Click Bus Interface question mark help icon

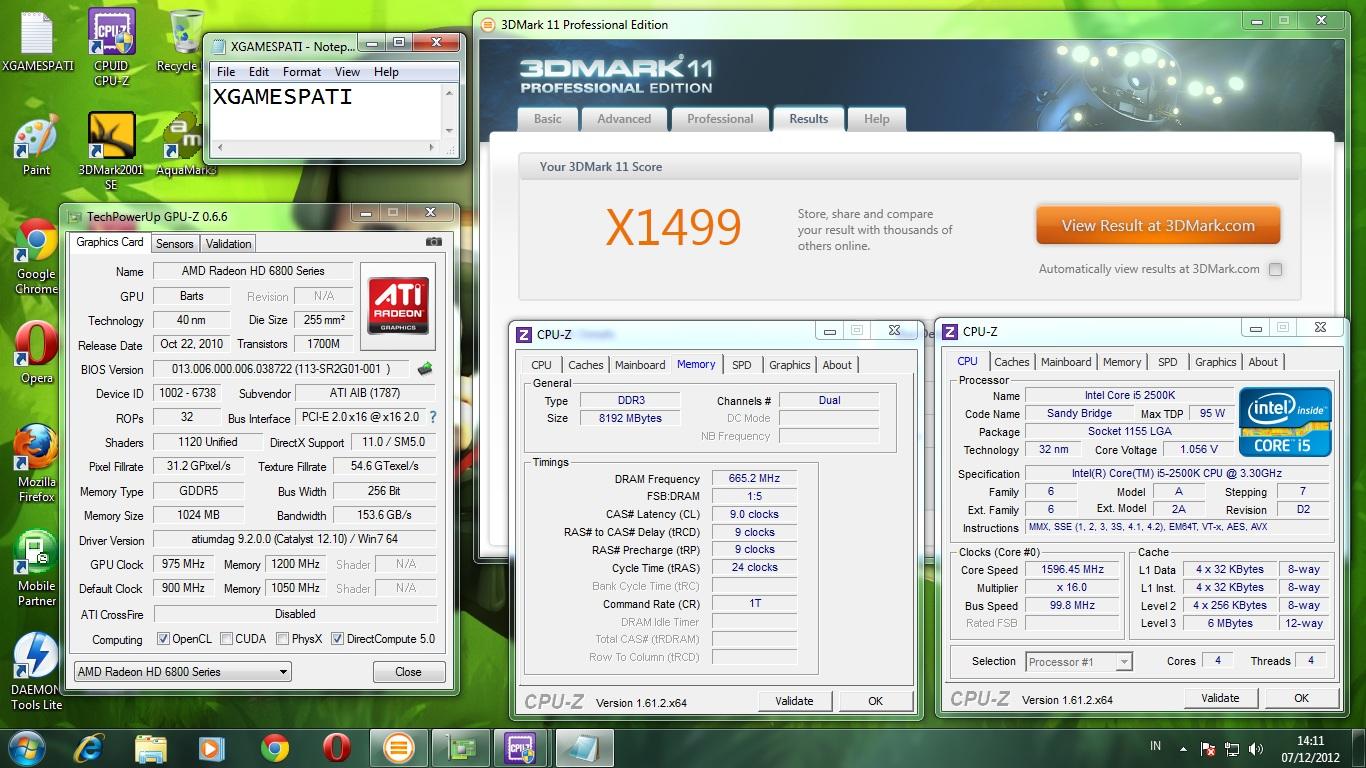tap(433, 418)
